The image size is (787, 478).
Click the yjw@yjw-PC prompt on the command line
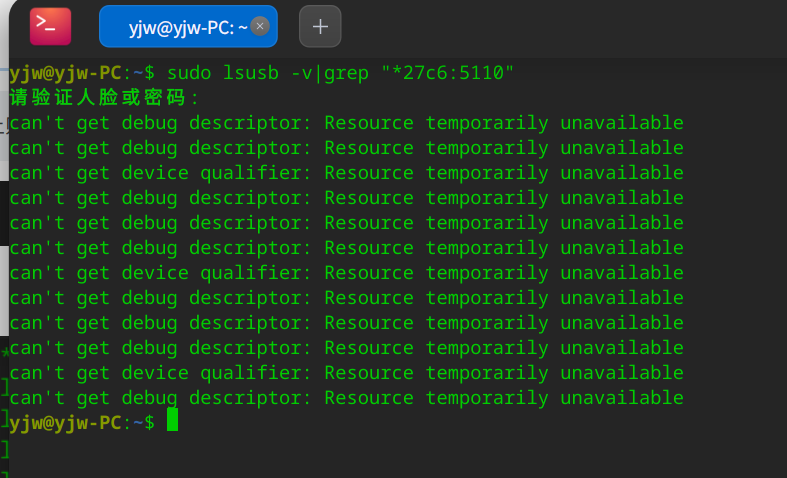(66, 73)
